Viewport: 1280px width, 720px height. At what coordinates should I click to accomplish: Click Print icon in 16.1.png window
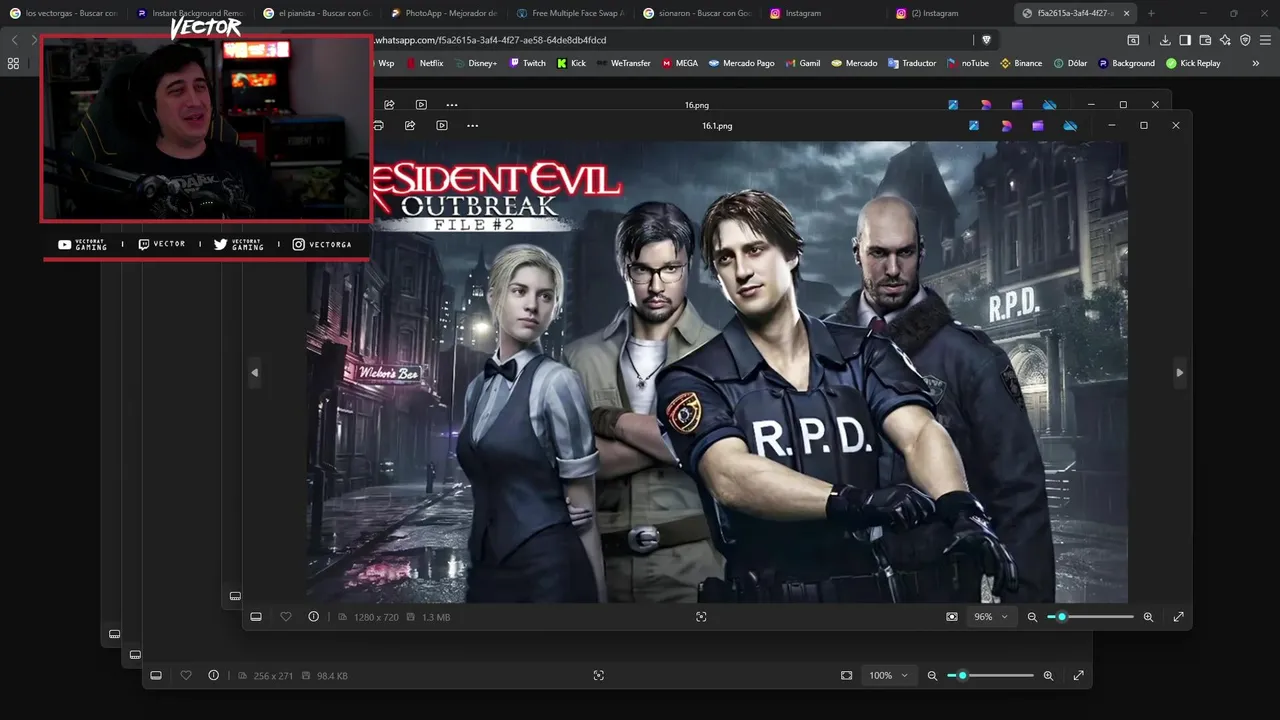[x=378, y=126]
